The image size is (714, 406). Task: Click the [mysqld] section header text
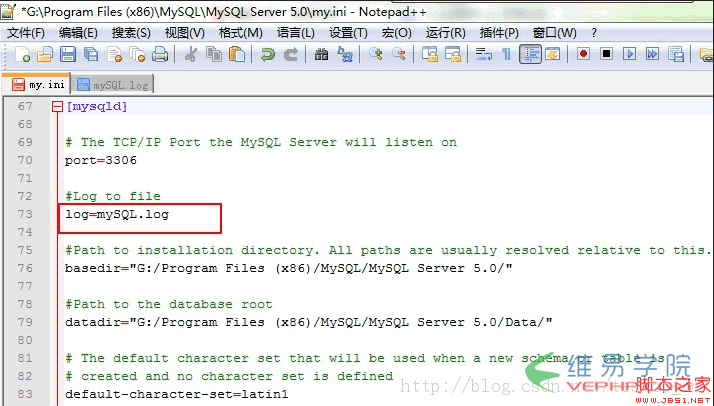pyautogui.click(x=97, y=107)
